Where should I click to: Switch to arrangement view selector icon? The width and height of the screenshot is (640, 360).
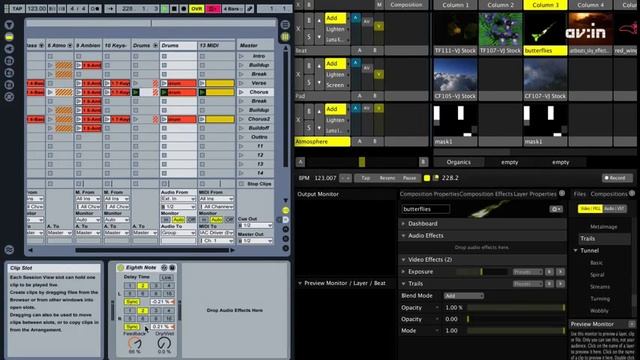285,25
